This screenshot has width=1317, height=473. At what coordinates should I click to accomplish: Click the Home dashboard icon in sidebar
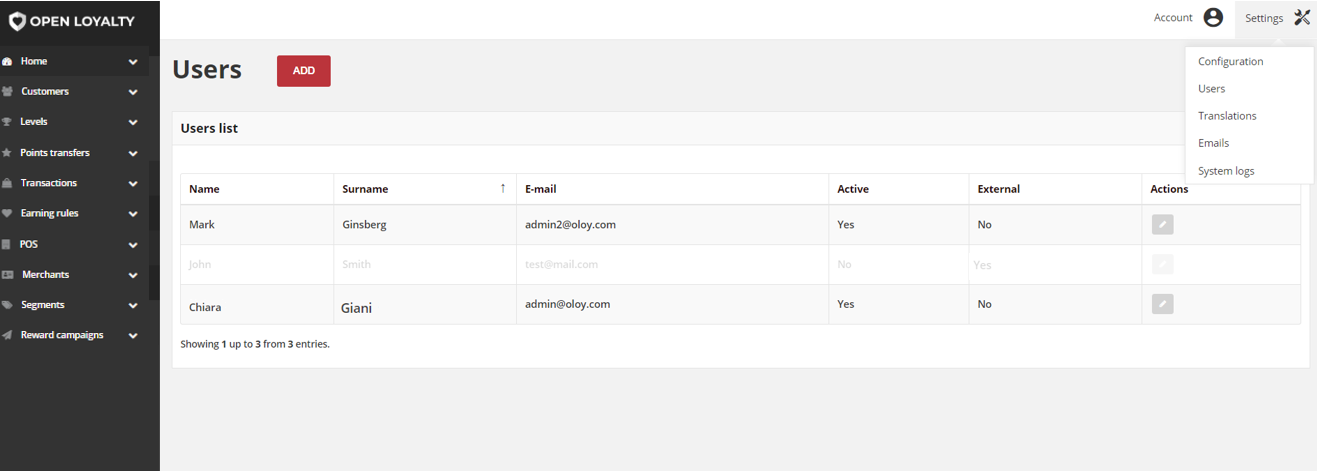tap(7, 61)
